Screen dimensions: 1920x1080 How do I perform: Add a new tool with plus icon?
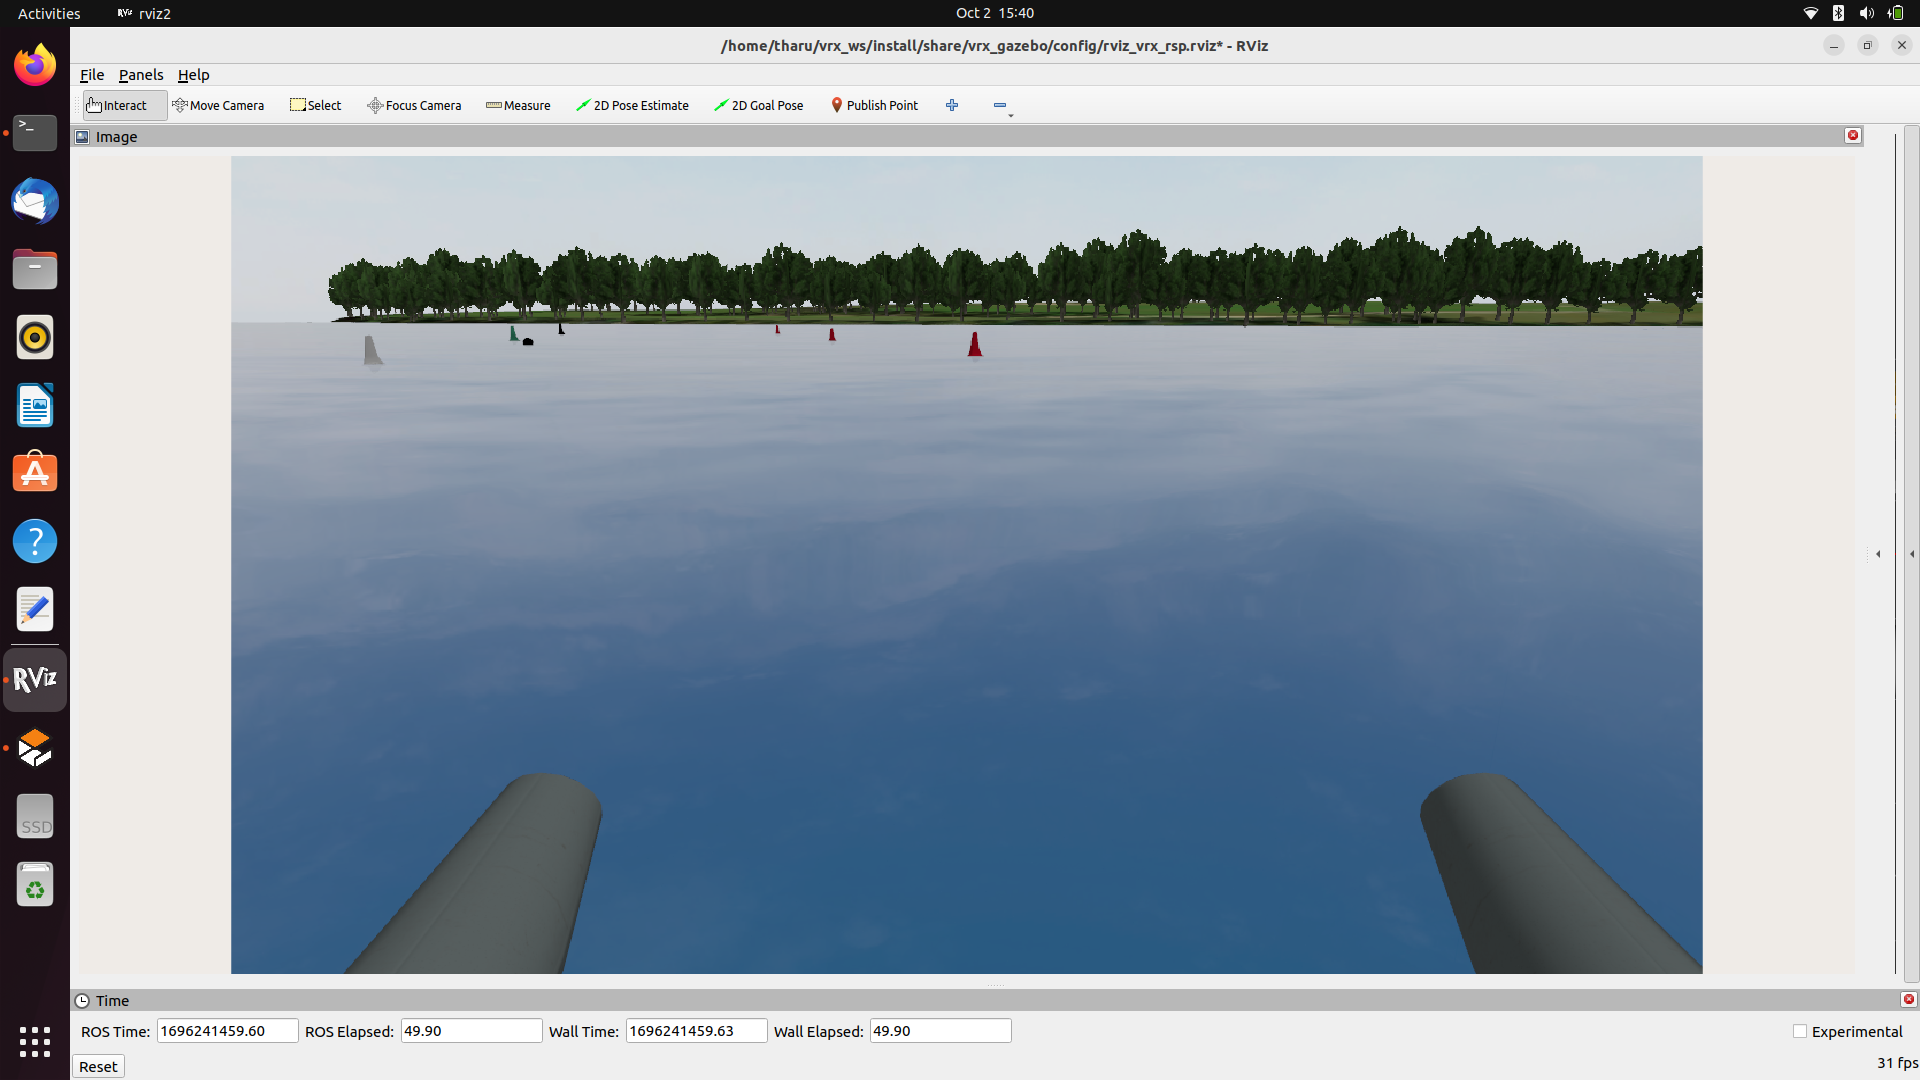[952, 105]
